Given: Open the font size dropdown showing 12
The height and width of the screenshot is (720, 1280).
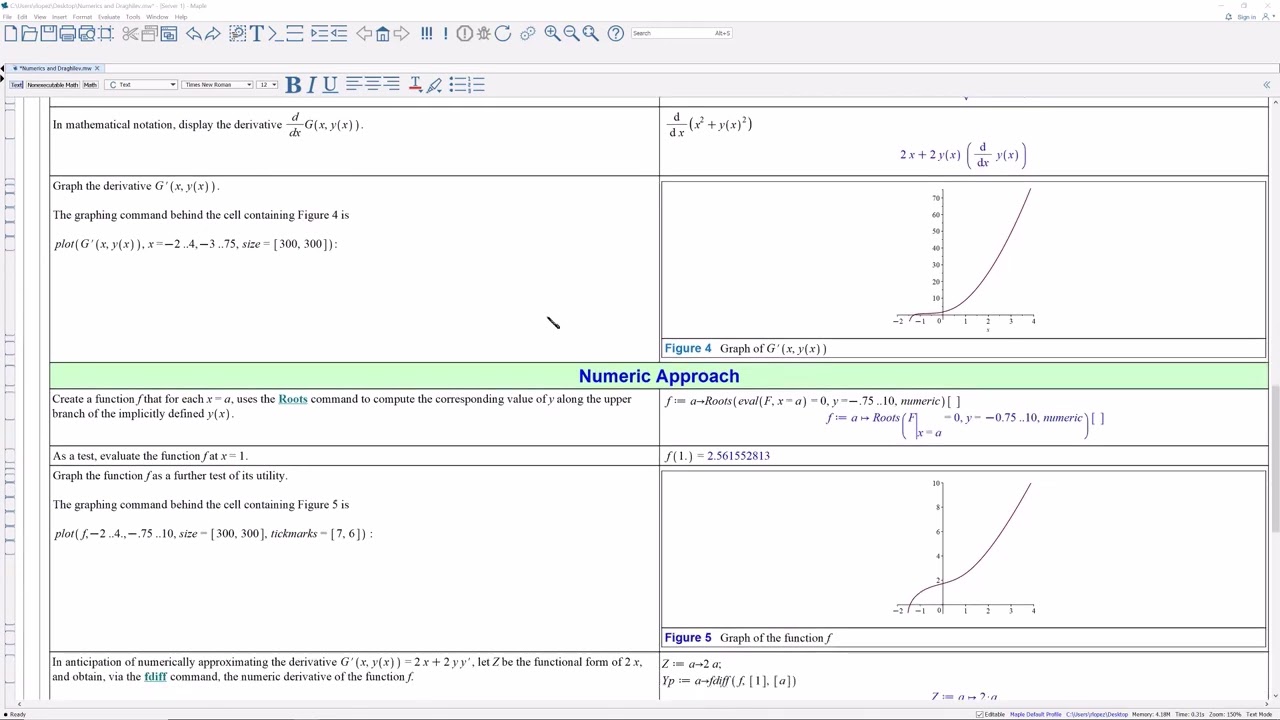Looking at the screenshot, I should pos(267,85).
